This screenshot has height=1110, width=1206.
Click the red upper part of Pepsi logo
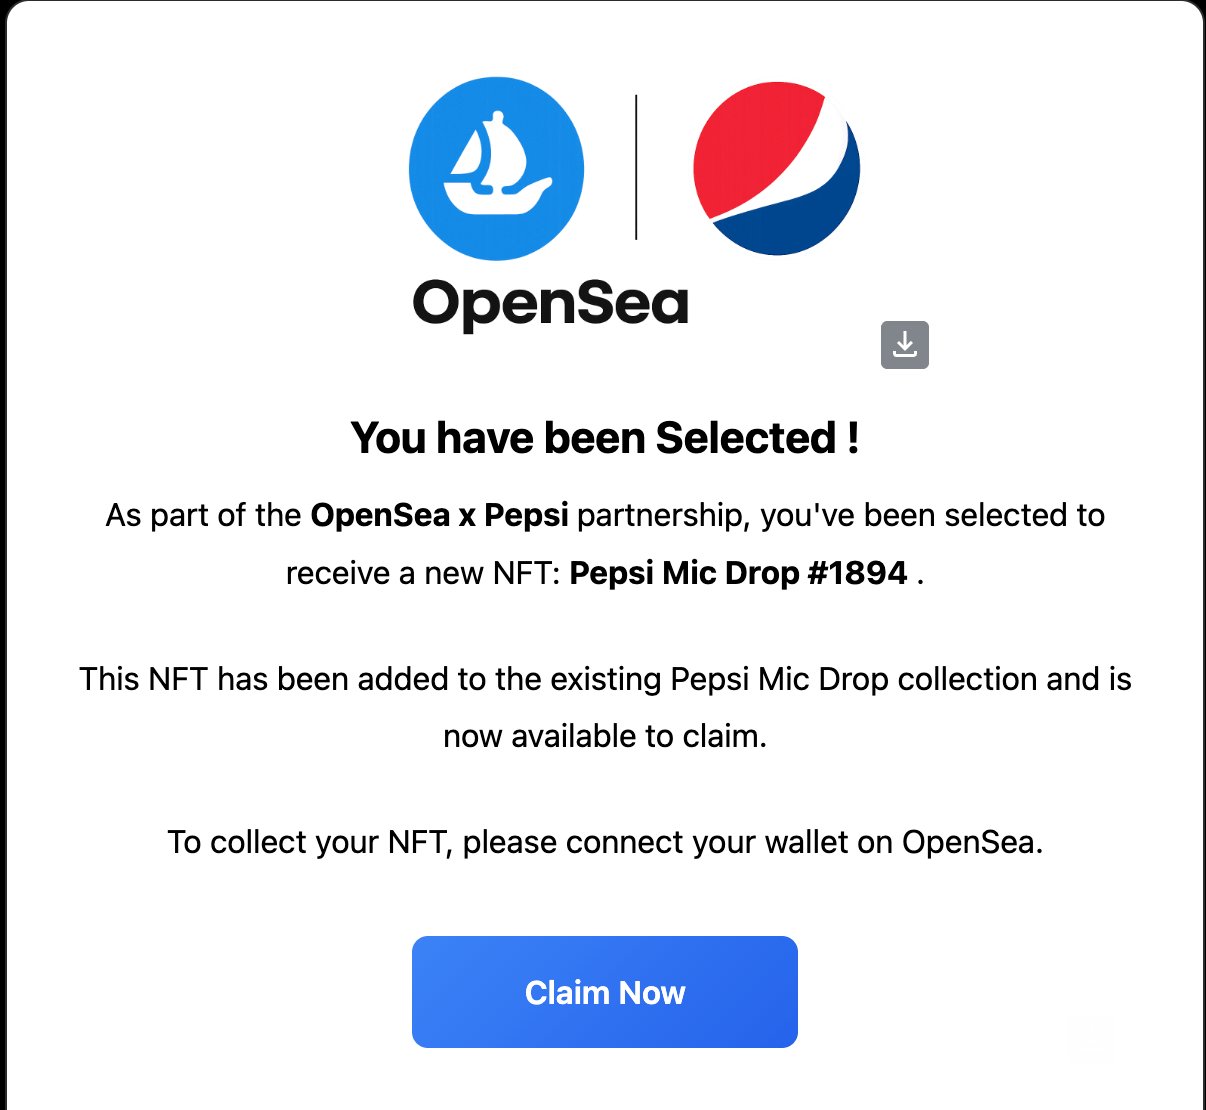[x=752, y=138]
